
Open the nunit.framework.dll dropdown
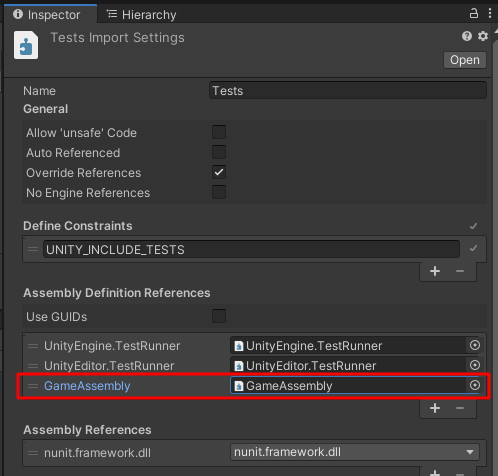[x=355, y=452]
